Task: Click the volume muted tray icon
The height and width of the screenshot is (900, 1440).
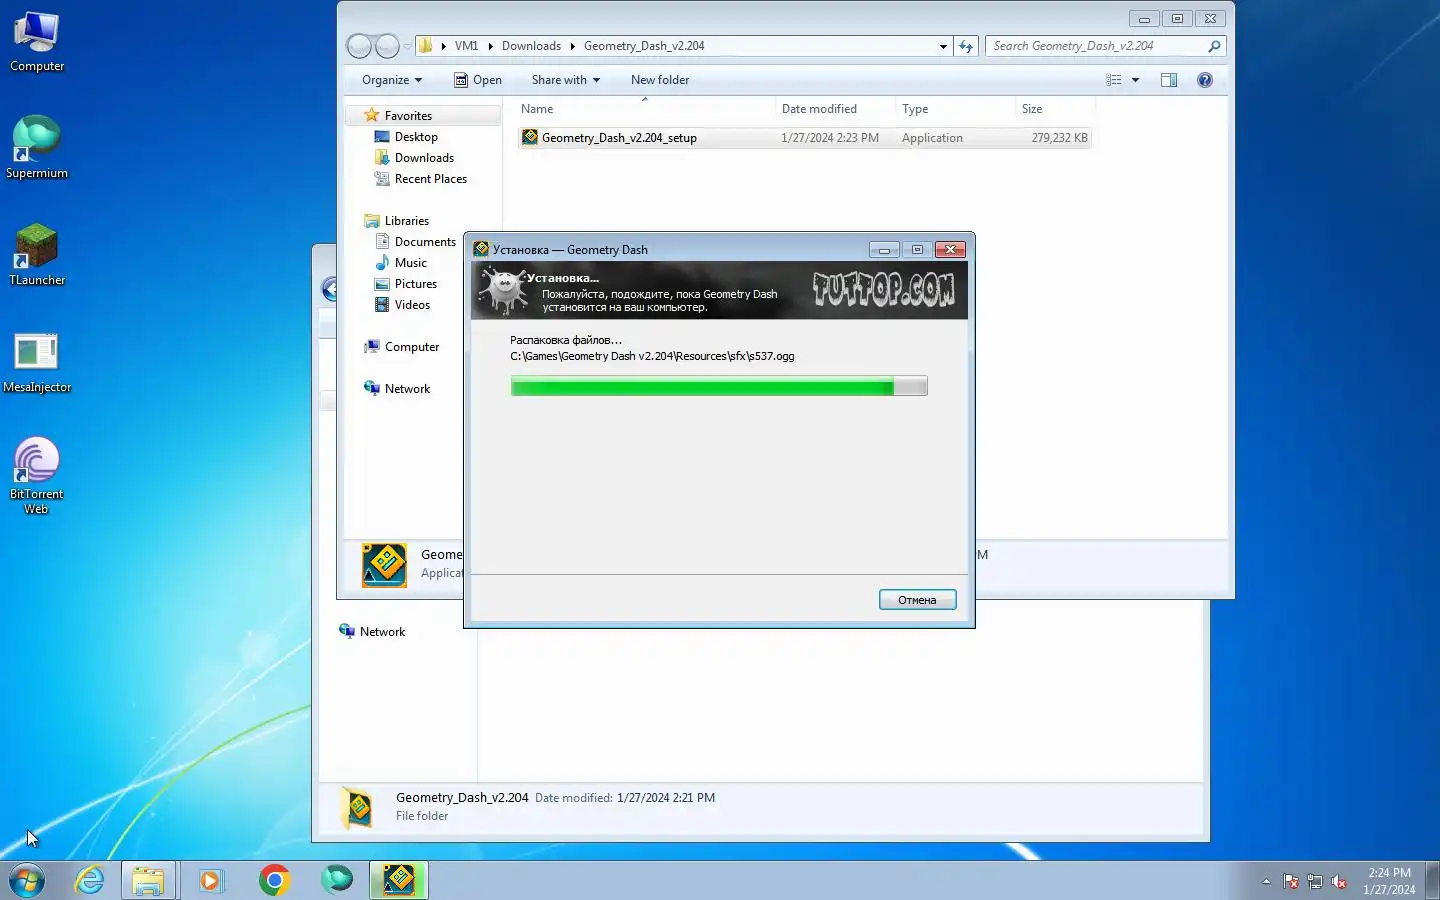Action: (x=1339, y=881)
